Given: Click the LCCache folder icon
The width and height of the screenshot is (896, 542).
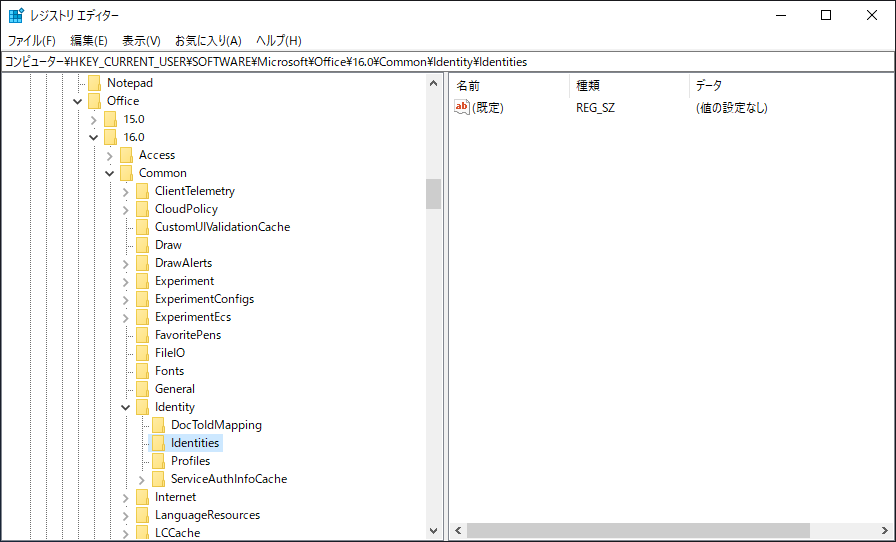Looking at the screenshot, I should (x=143, y=533).
